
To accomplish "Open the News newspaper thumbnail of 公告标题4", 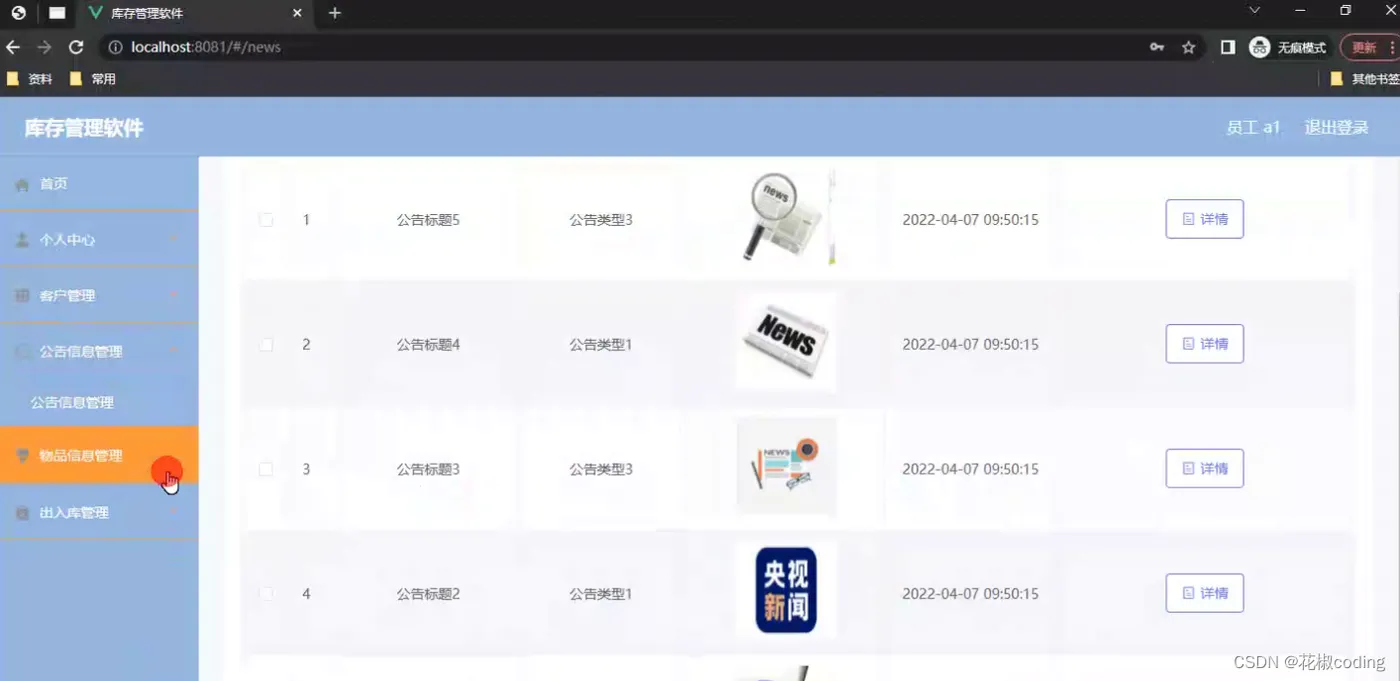I will coord(786,342).
